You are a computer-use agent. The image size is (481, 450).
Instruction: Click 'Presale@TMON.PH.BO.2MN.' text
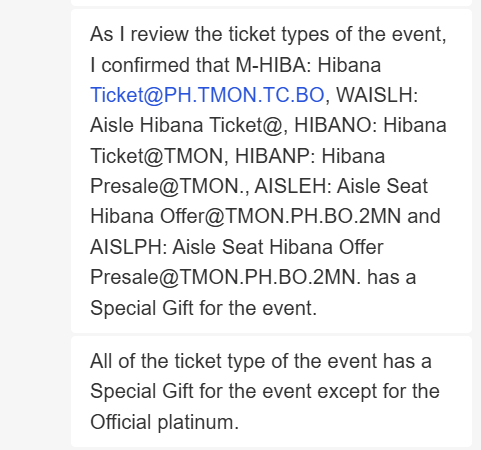(226, 277)
